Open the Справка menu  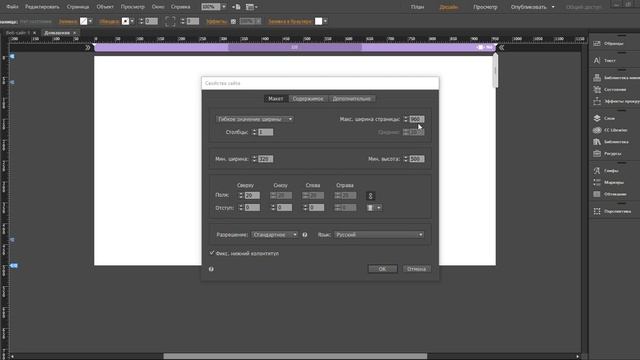tap(180, 7)
